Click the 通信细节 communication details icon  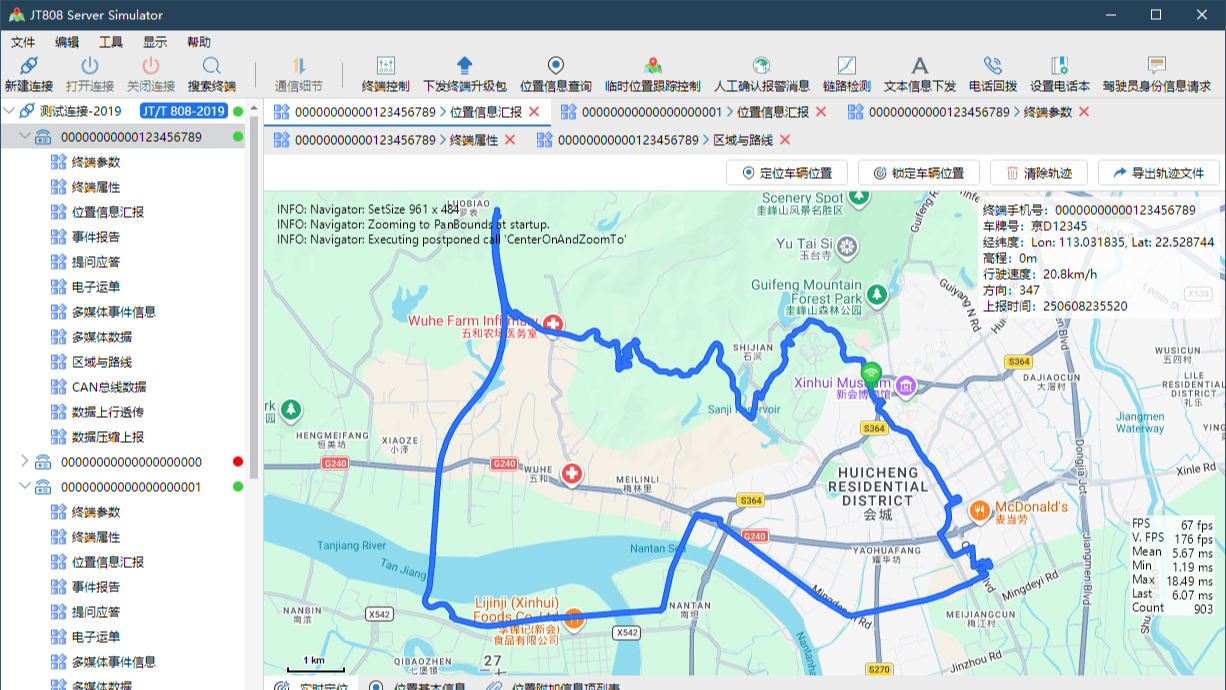tap(298, 66)
